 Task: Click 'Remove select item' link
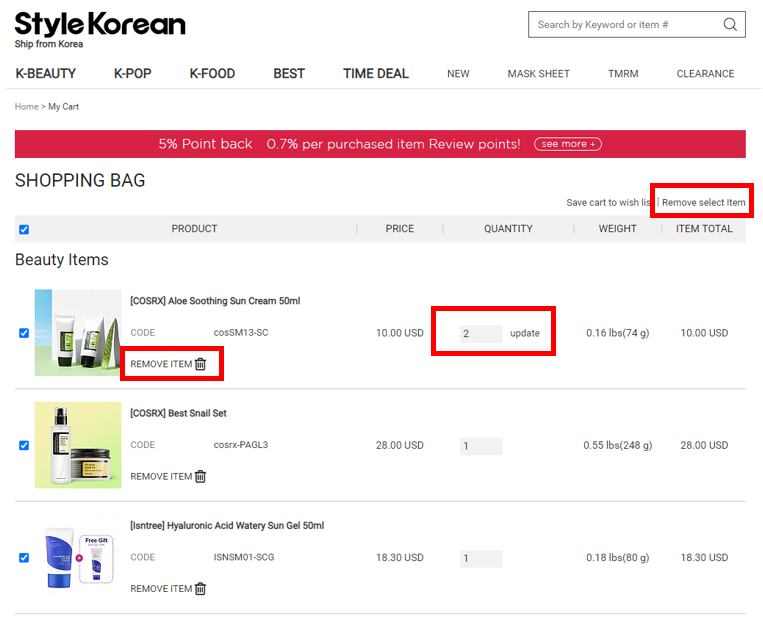pos(703,203)
